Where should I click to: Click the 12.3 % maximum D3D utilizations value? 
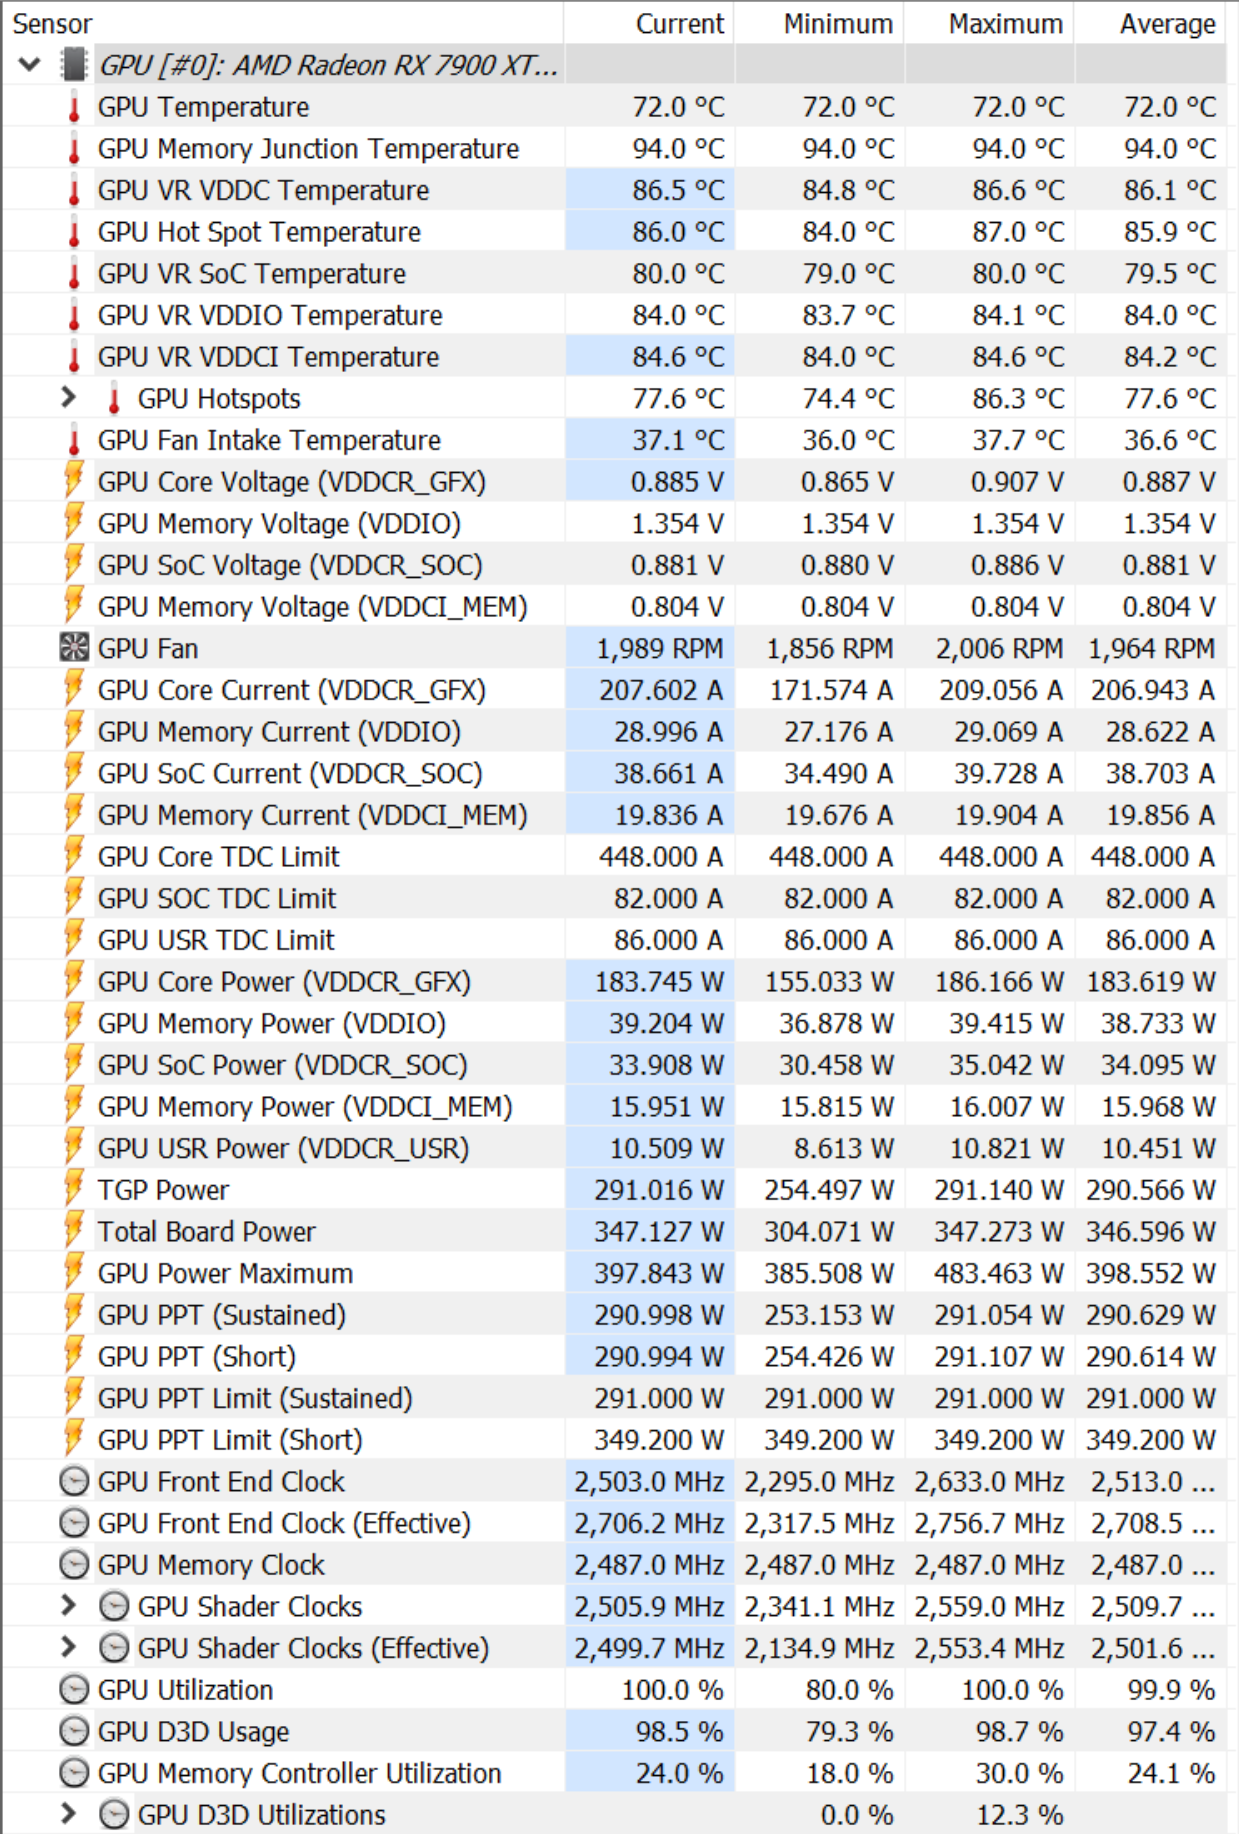[1019, 1814]
